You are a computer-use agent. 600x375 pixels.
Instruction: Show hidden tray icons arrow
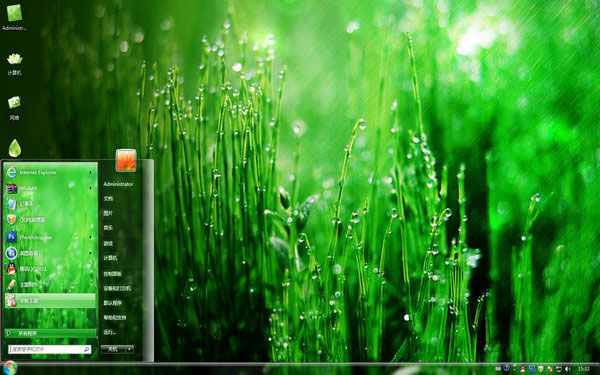(514, 368)
